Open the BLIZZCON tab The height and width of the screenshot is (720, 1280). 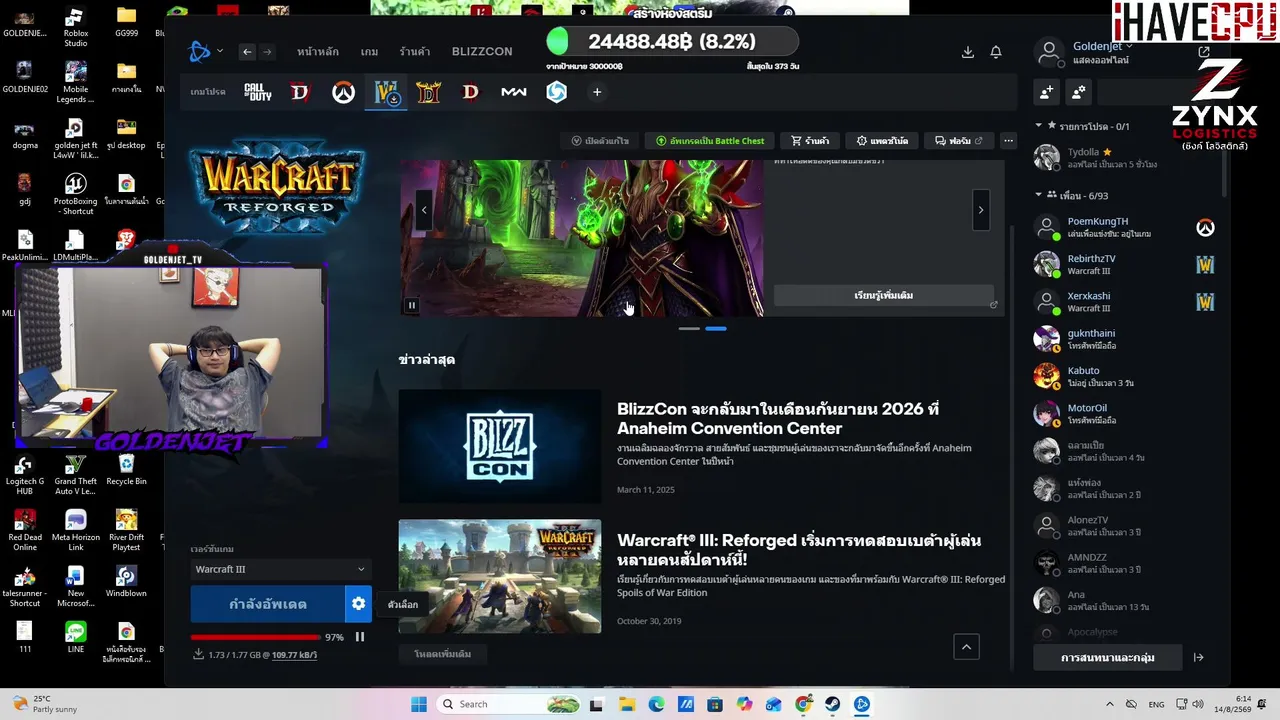[x=482, y=52]
